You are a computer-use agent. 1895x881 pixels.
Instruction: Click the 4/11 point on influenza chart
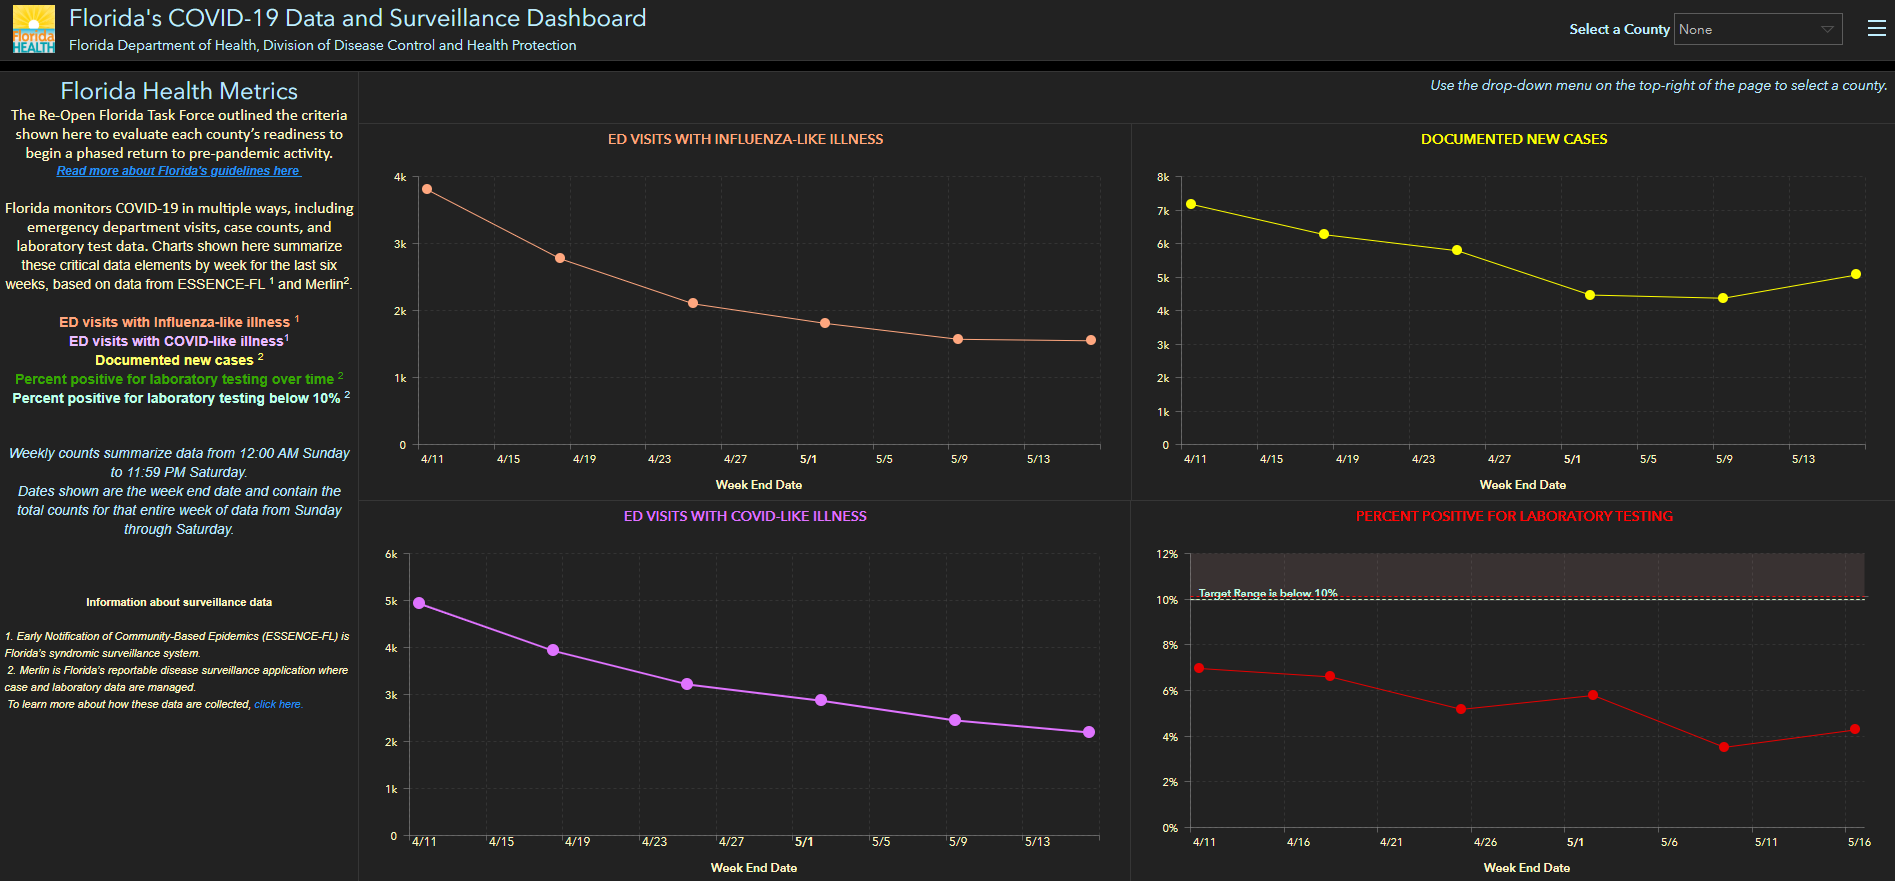point(427,189)
